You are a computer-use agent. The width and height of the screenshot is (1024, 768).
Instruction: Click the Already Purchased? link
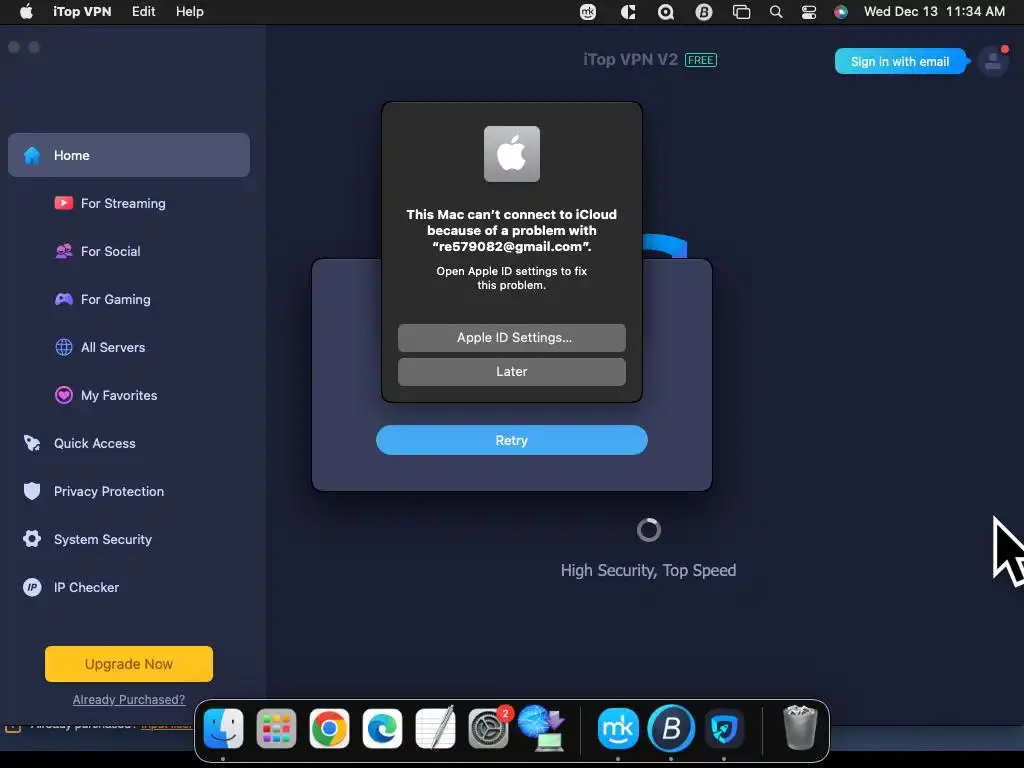[x=129, y=700]
